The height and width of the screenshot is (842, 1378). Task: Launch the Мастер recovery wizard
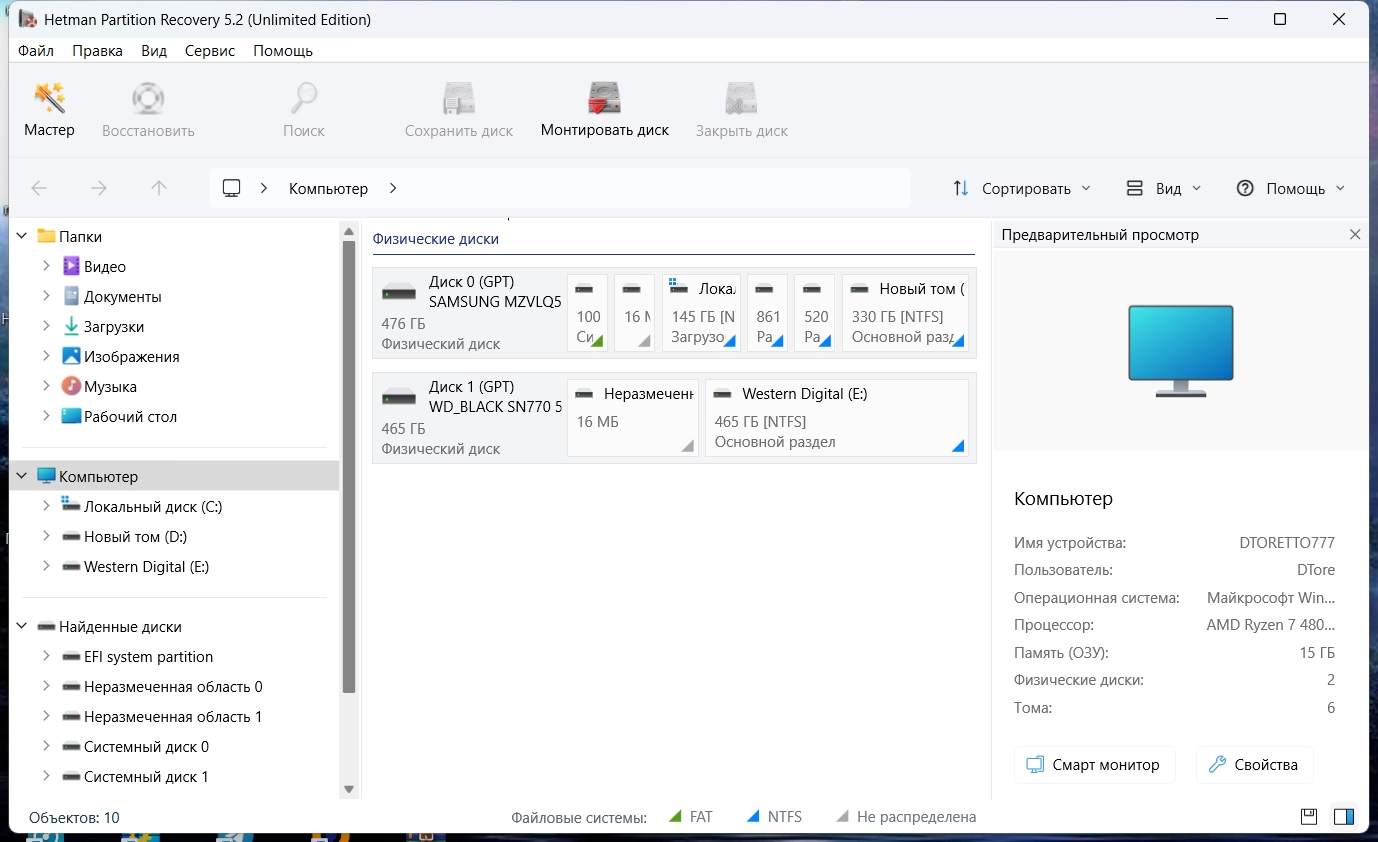(49, 110)
